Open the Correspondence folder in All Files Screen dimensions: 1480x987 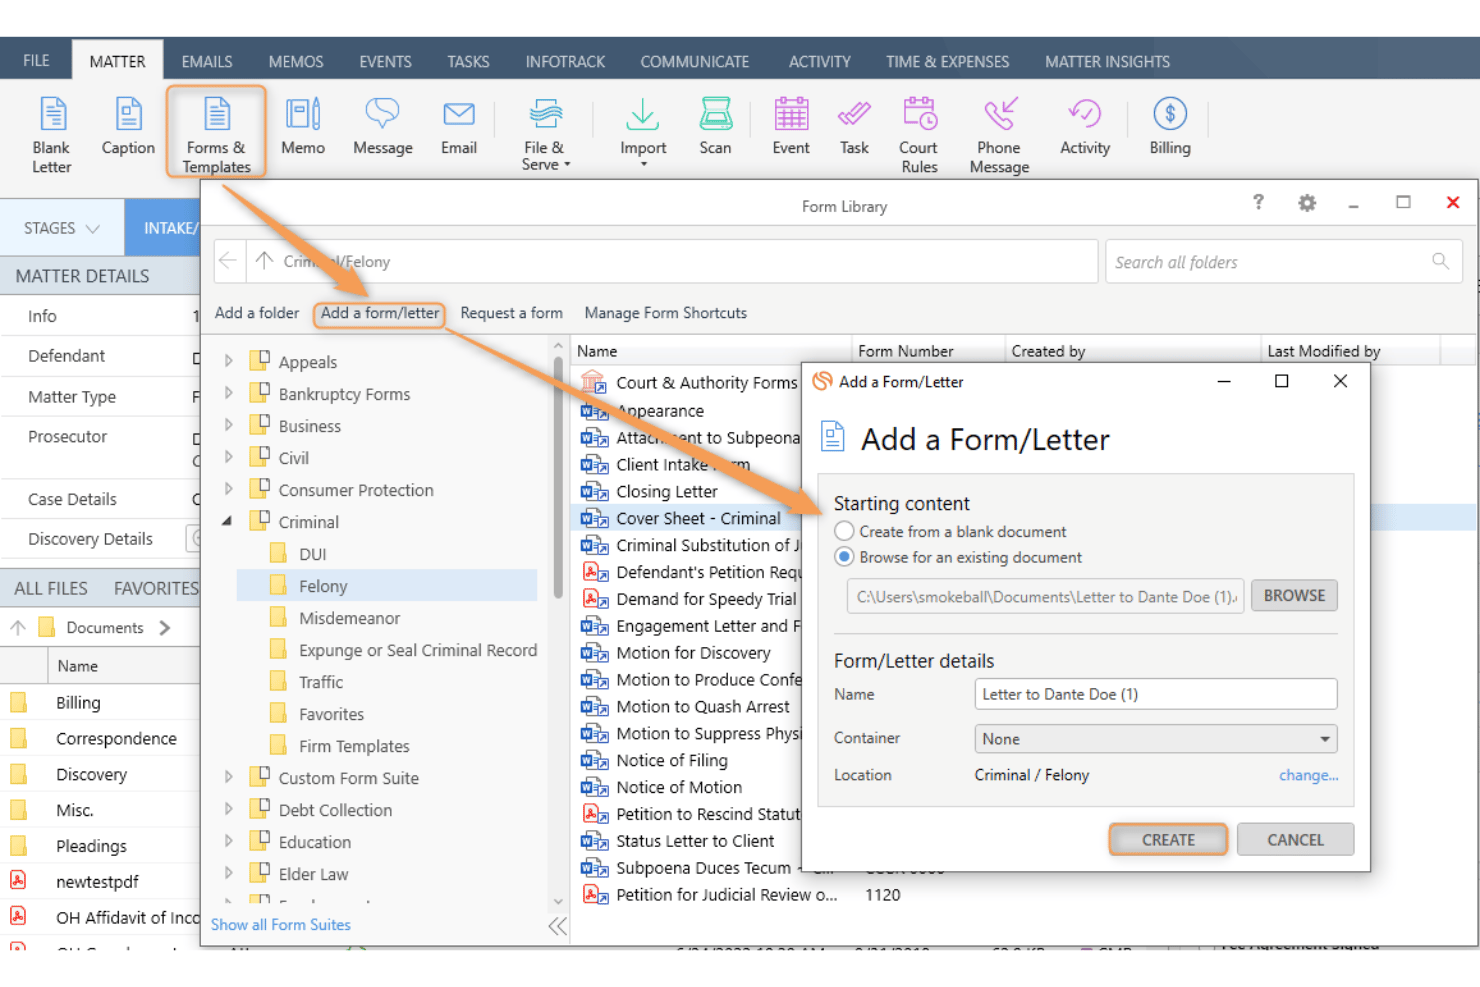pos(116,738)
